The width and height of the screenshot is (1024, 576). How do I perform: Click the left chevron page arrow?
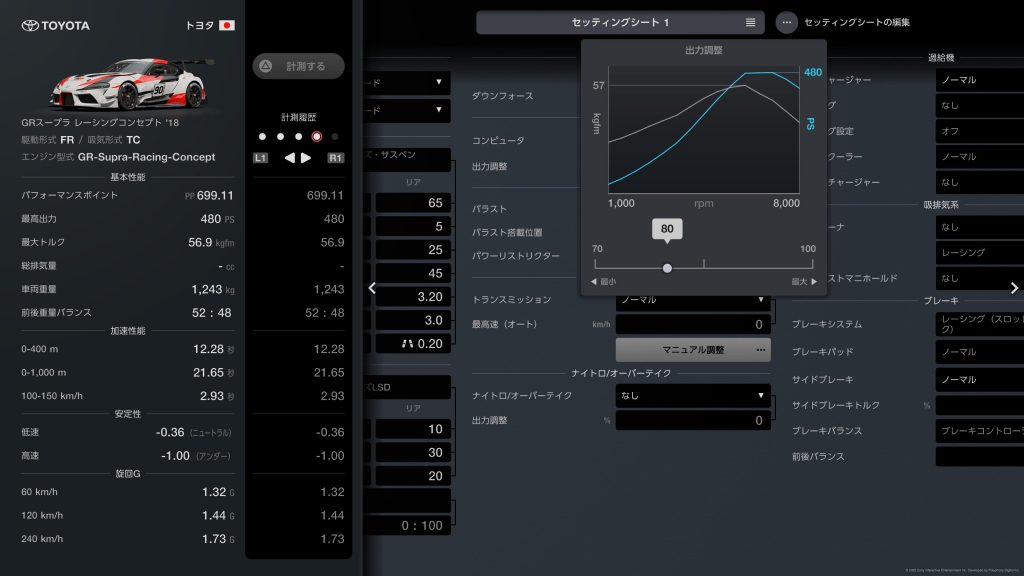[372, 288]
